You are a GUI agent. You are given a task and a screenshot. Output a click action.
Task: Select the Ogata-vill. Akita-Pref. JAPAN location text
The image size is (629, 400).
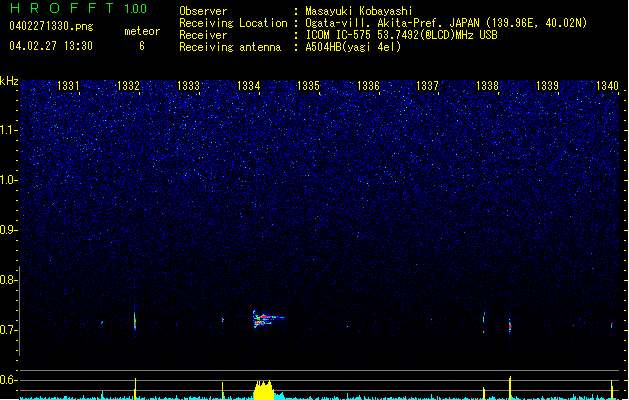tap(446, 23)
